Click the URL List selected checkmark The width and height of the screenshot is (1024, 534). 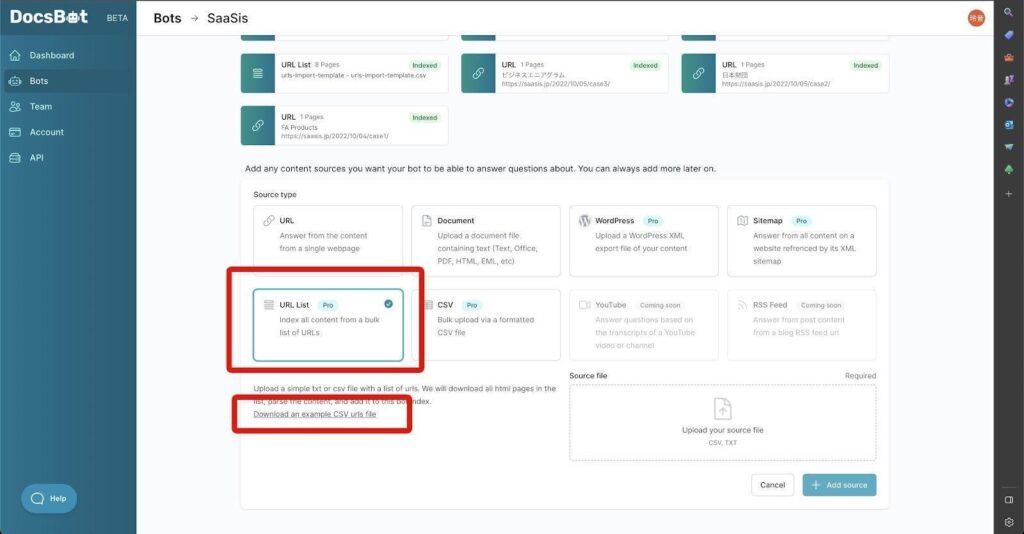tap(388, 304)
